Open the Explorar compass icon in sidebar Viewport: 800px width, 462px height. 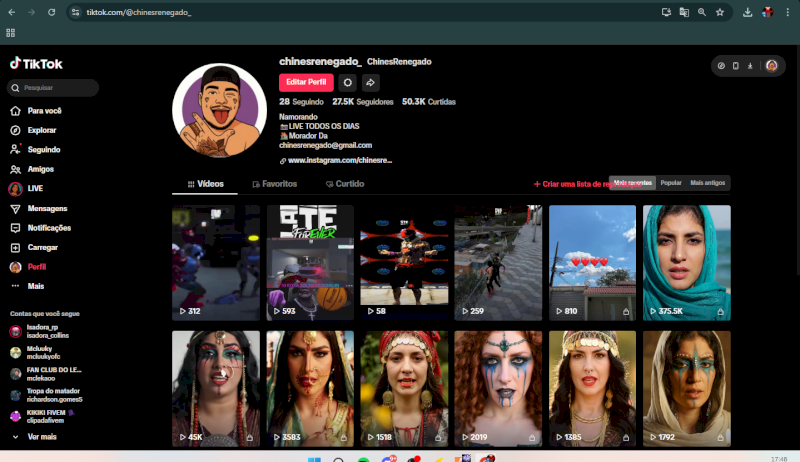(15, 130)
